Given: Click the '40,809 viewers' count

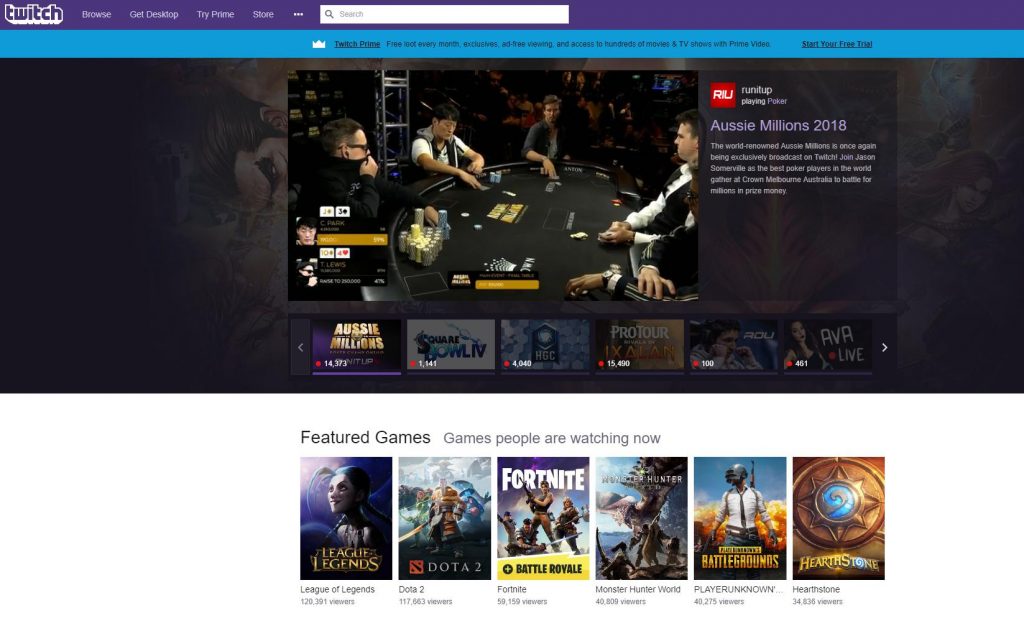Looking at the screenshot, I should click(x=620, y=601).
